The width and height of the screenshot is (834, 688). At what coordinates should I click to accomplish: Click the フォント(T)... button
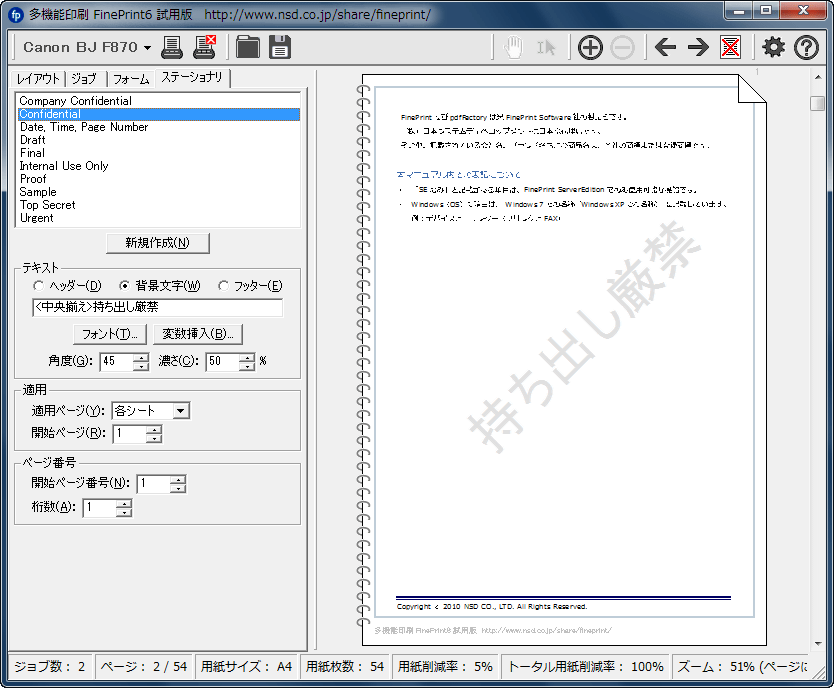pos(110,334)
